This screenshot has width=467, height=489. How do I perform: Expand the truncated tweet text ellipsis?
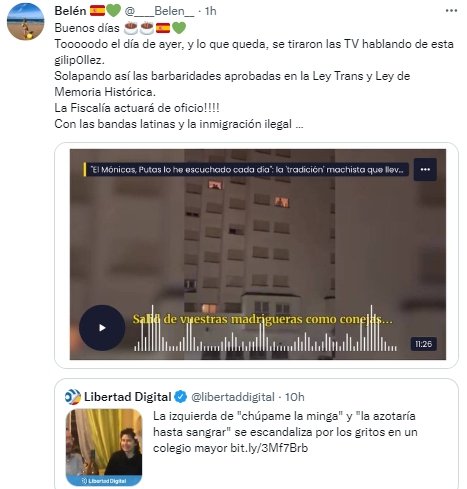tap(299, 124)
